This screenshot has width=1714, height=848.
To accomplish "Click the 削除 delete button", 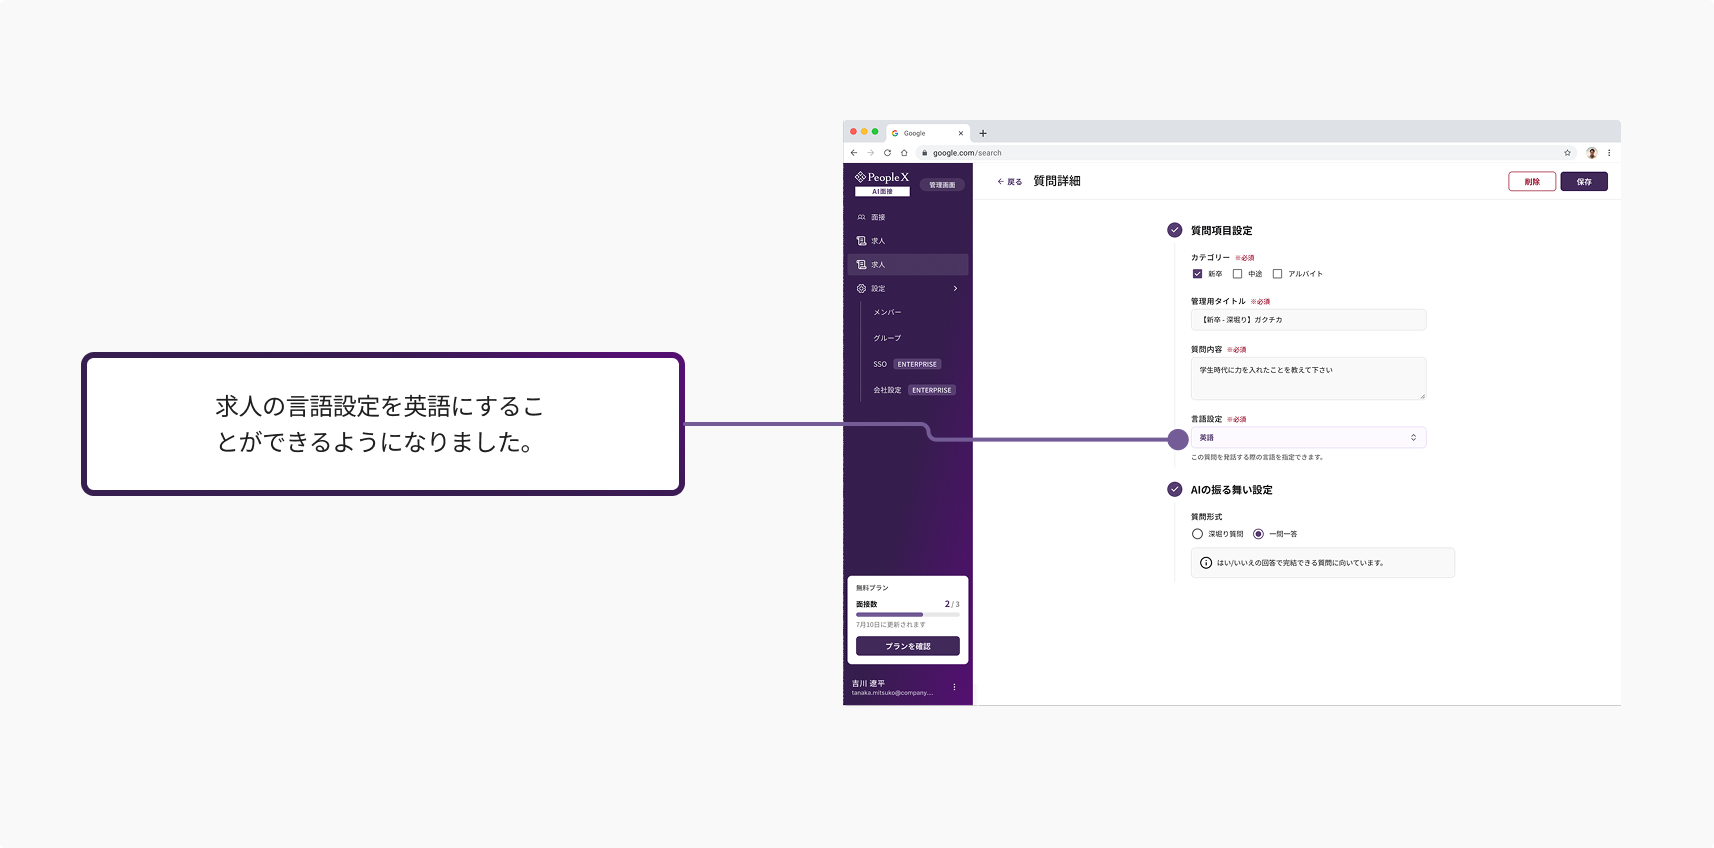I will (x=1532, y=182).
